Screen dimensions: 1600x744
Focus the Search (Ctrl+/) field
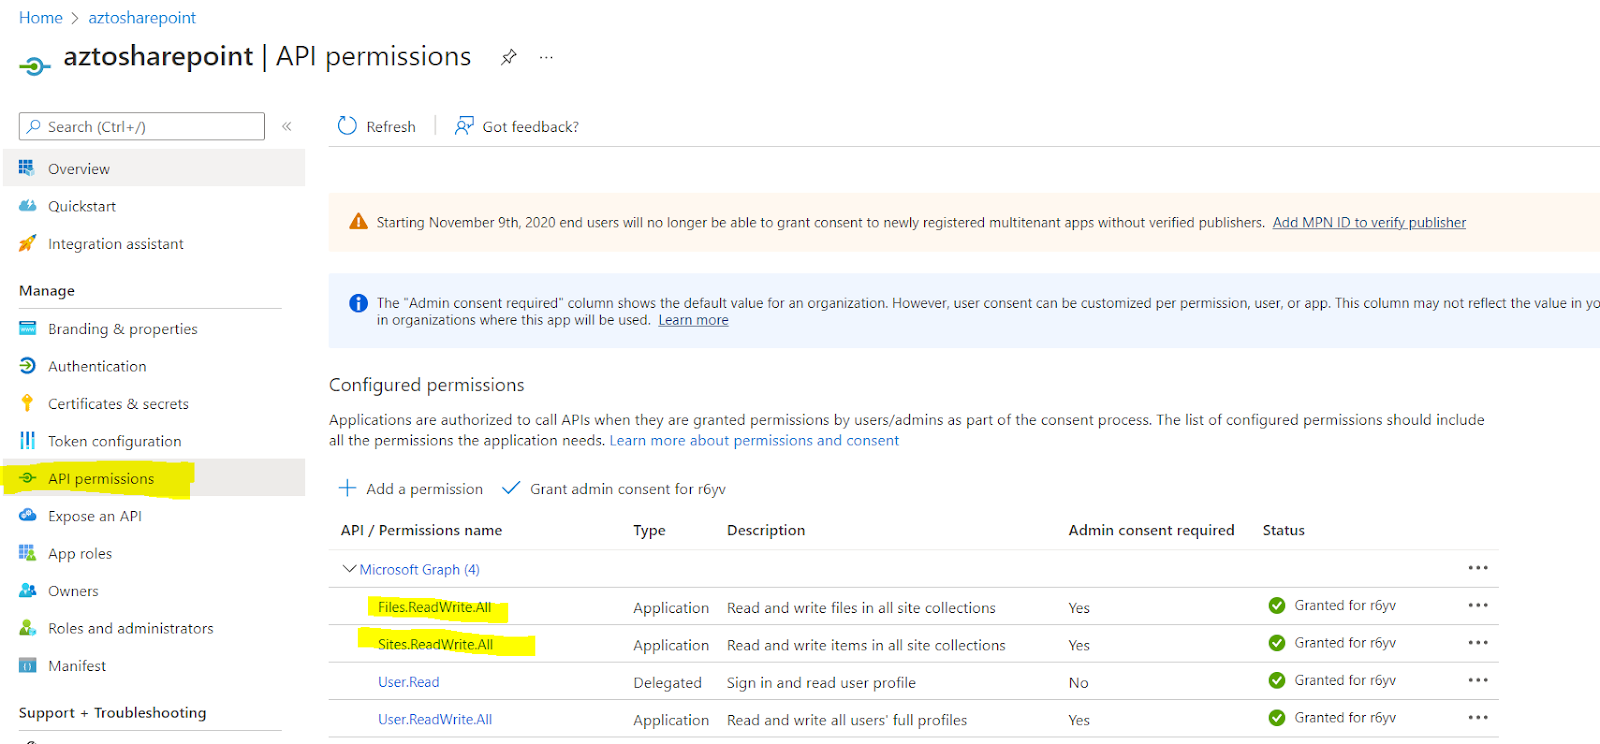coord(142,126)
